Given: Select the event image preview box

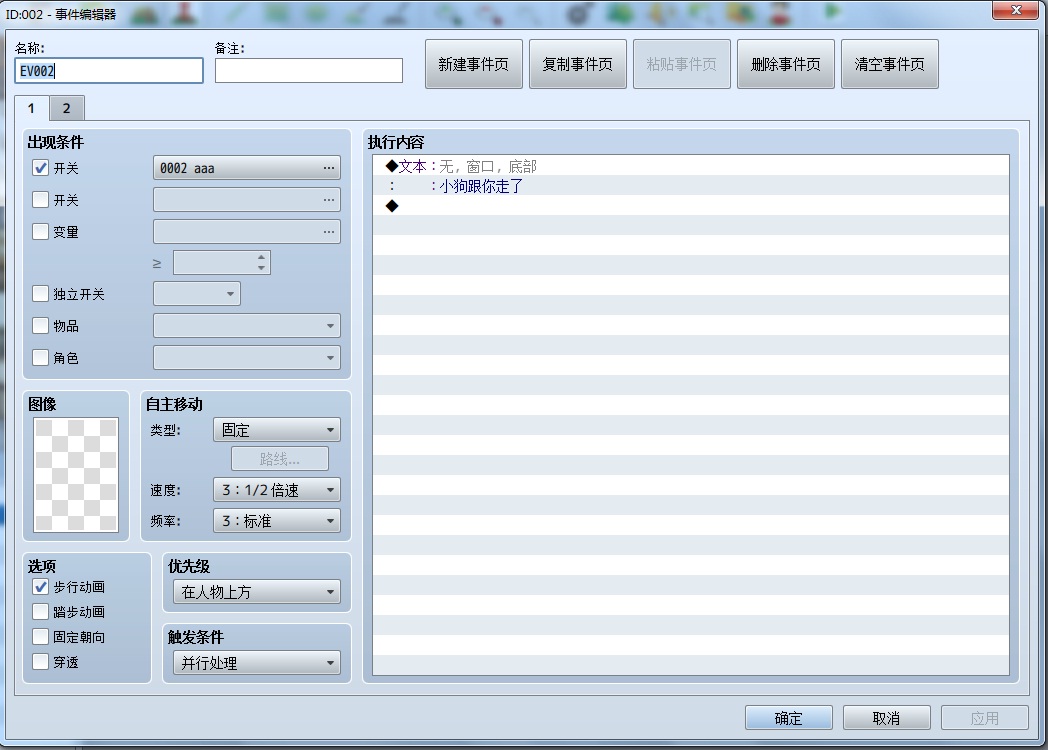Looking at the screenshot, I should 76,475.
